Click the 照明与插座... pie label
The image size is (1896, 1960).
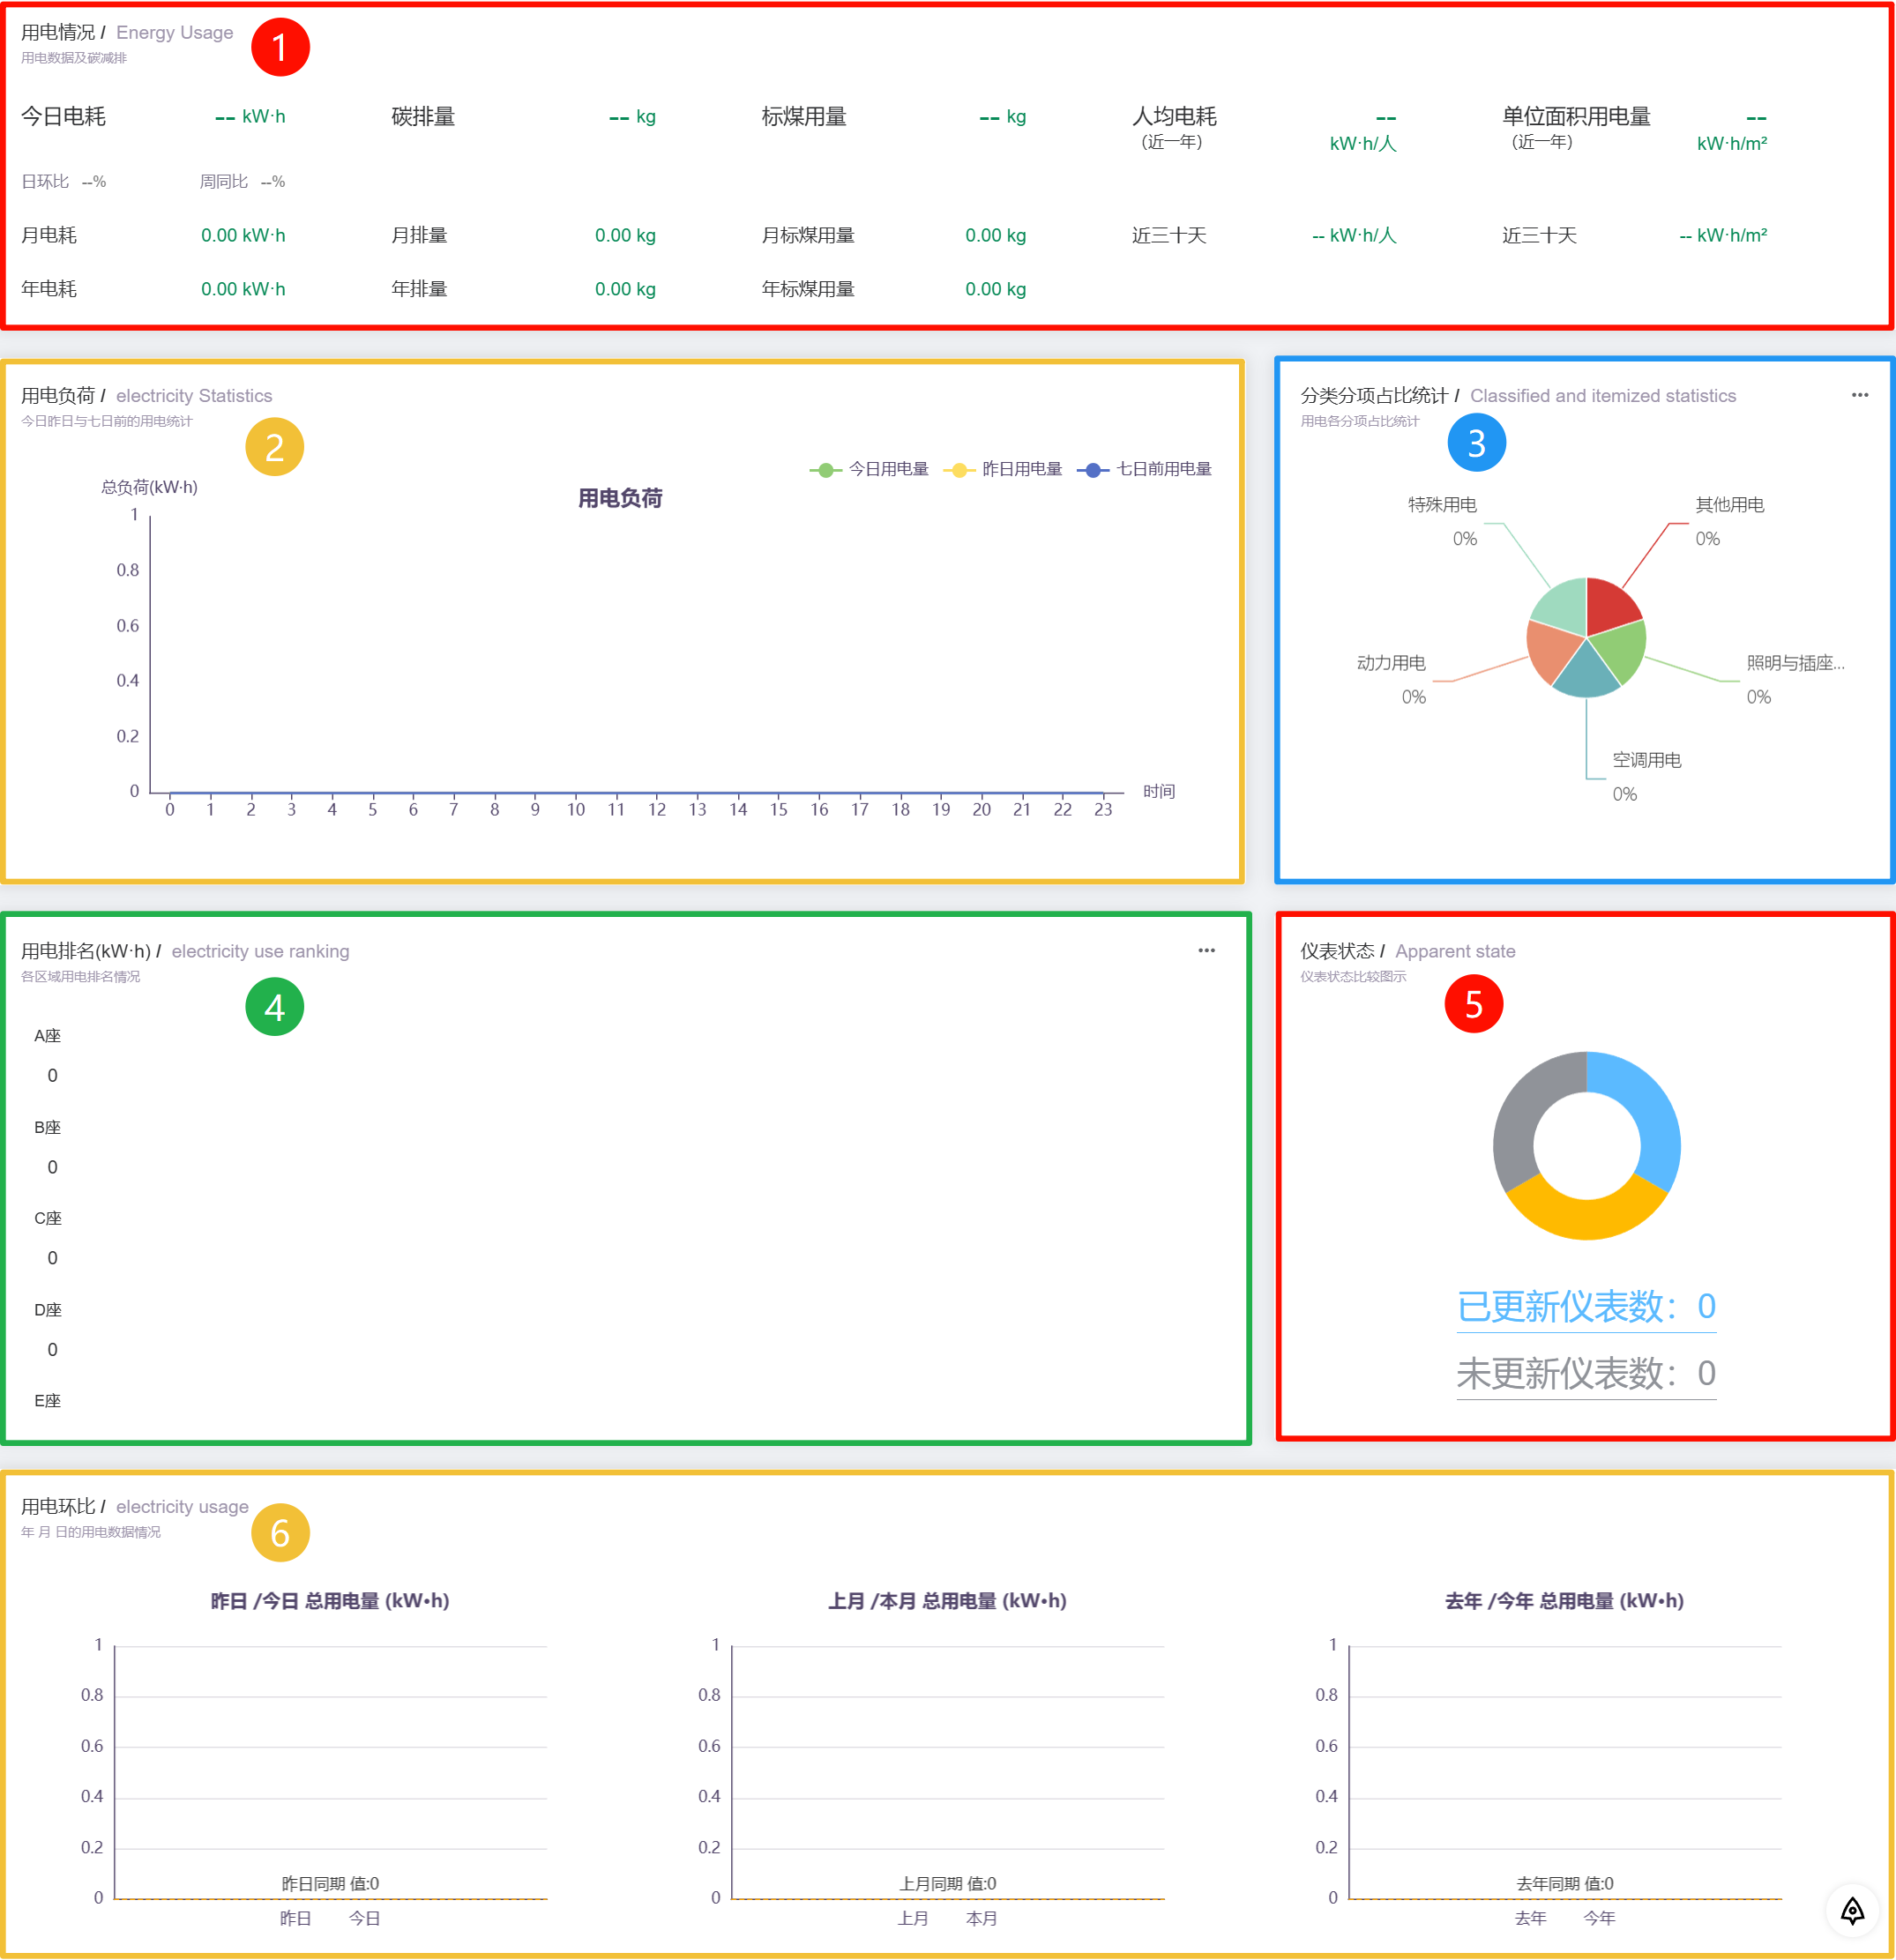pyautogui.click(x=1795, y=663)
